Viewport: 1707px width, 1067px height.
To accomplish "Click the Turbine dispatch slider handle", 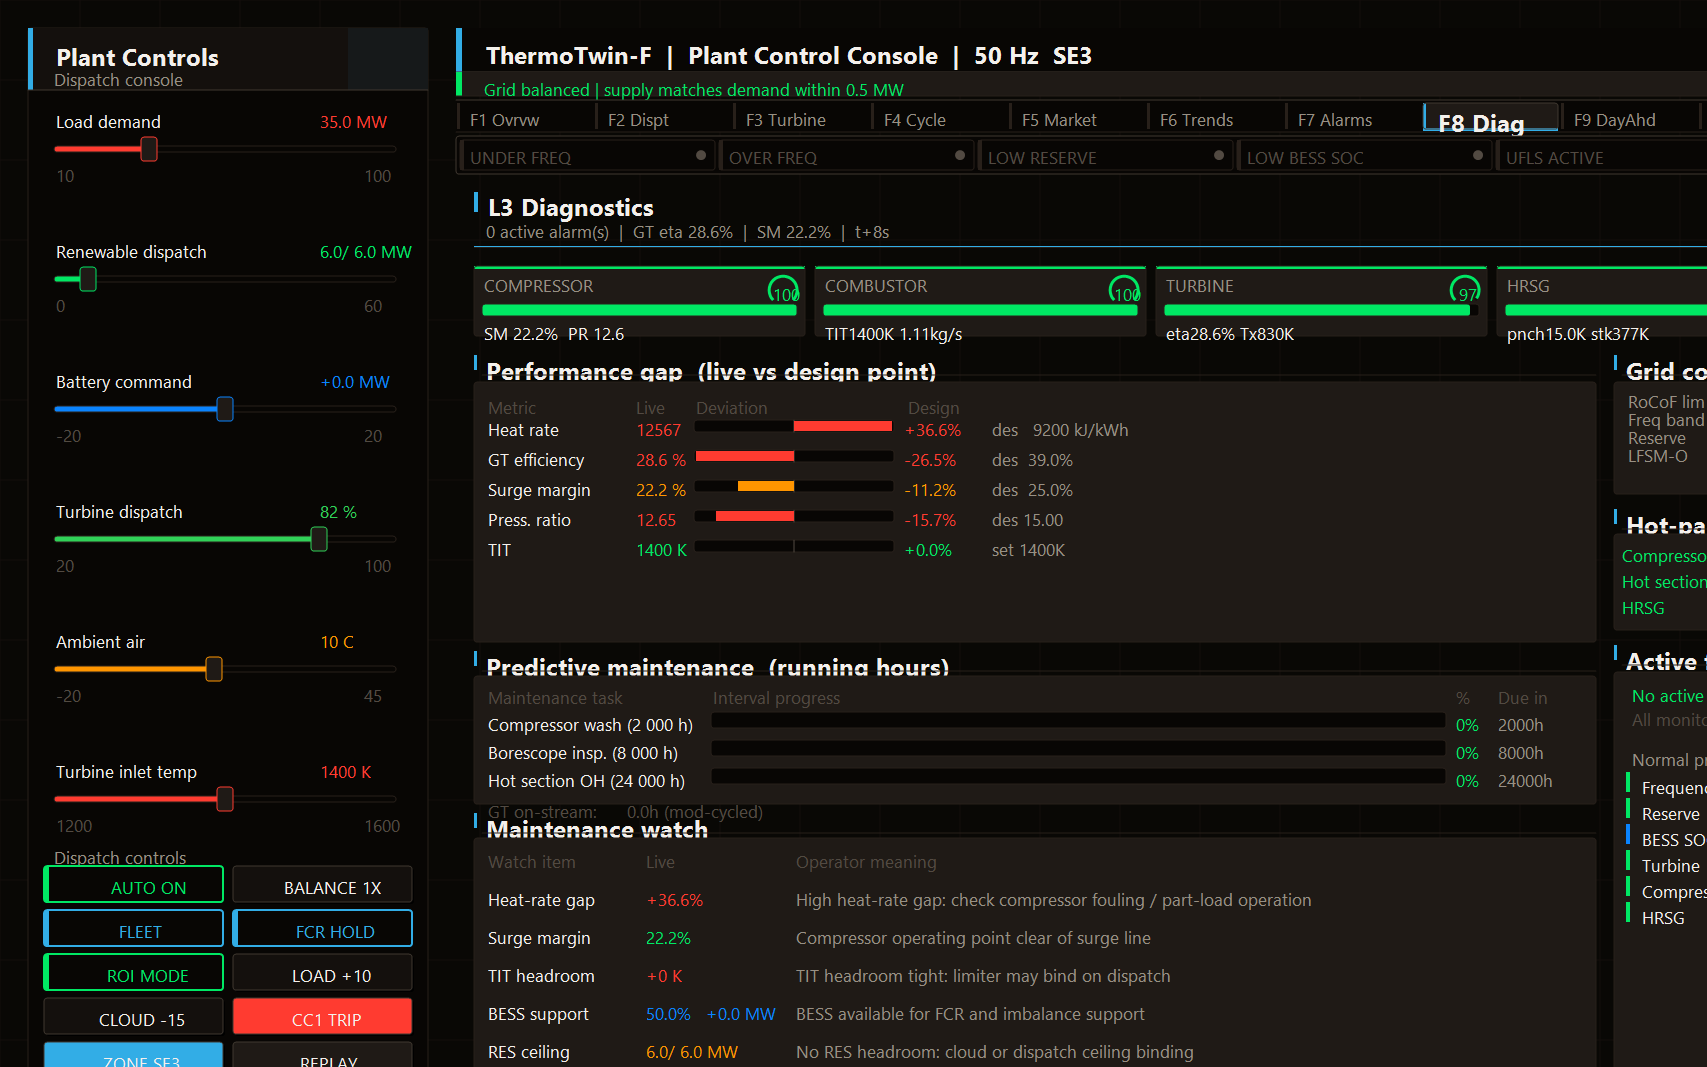I will click(x=319, y=539).
